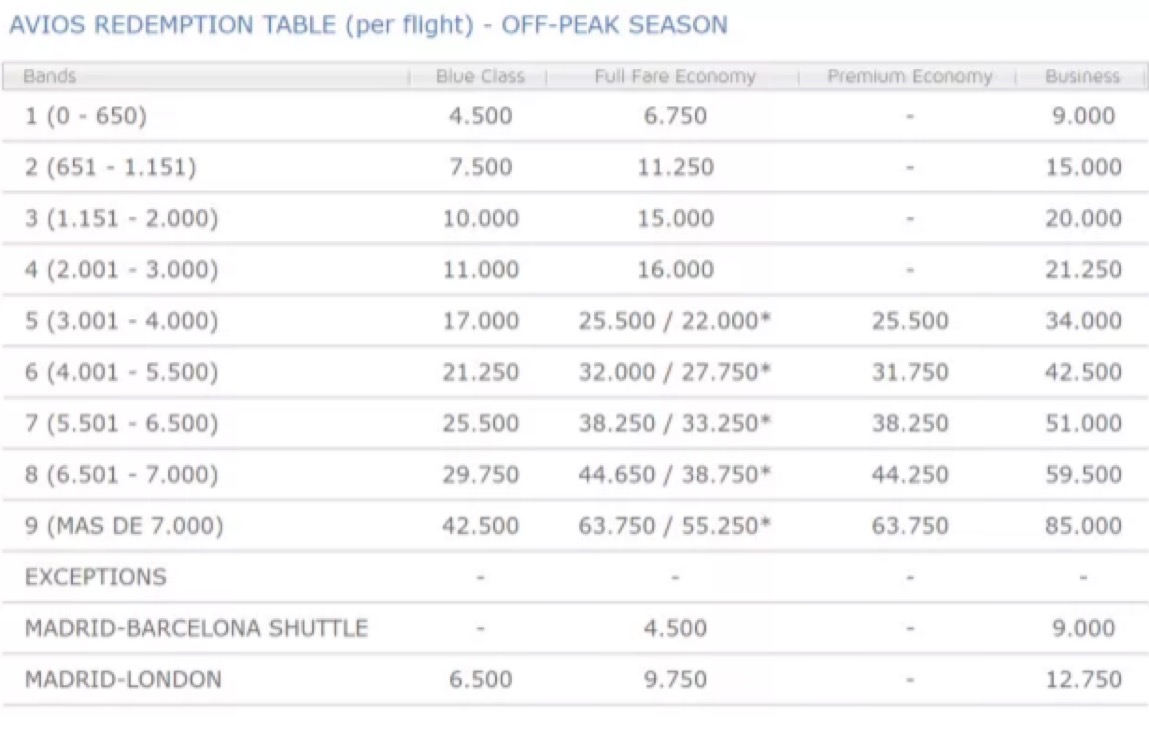This screenshot has height=747, width=1149.
Task: Click the 7 (5.501 - 6.500) band label
Action: click(122, 424)
